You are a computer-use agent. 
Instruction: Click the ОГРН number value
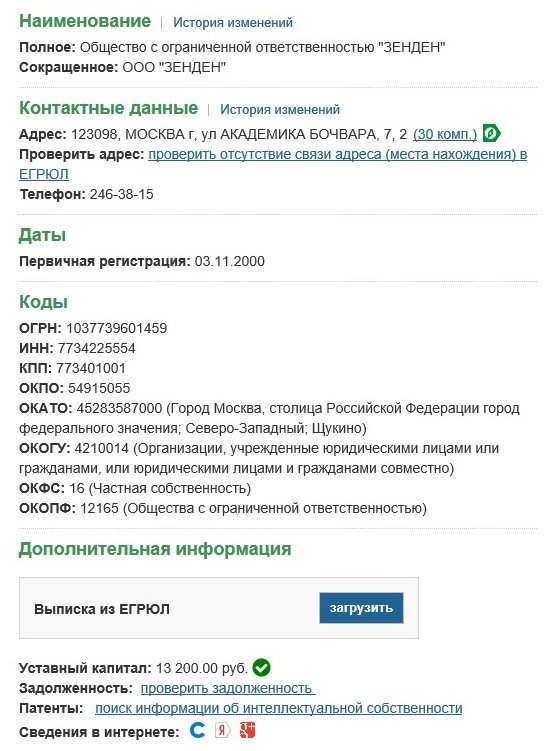[x=116, y=328]
